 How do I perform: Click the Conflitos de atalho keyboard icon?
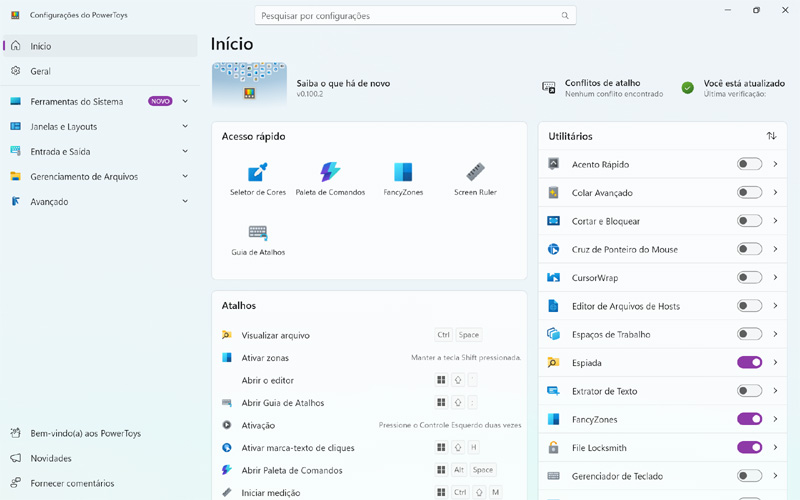click(x=548, y=88)
